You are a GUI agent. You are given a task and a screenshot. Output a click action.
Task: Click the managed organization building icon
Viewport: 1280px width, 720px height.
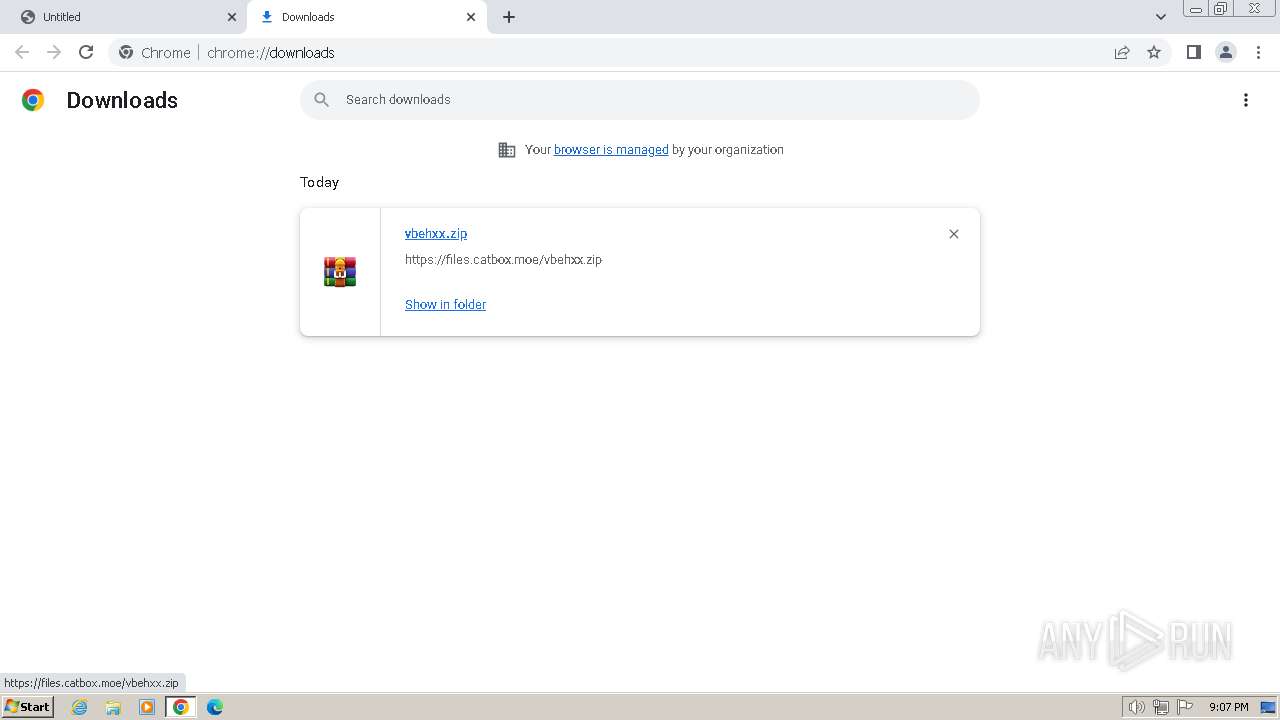point(507,150)
